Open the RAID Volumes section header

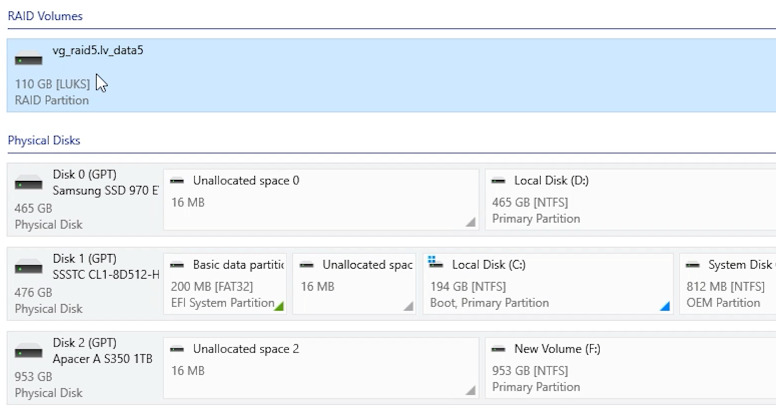(45, 16)
